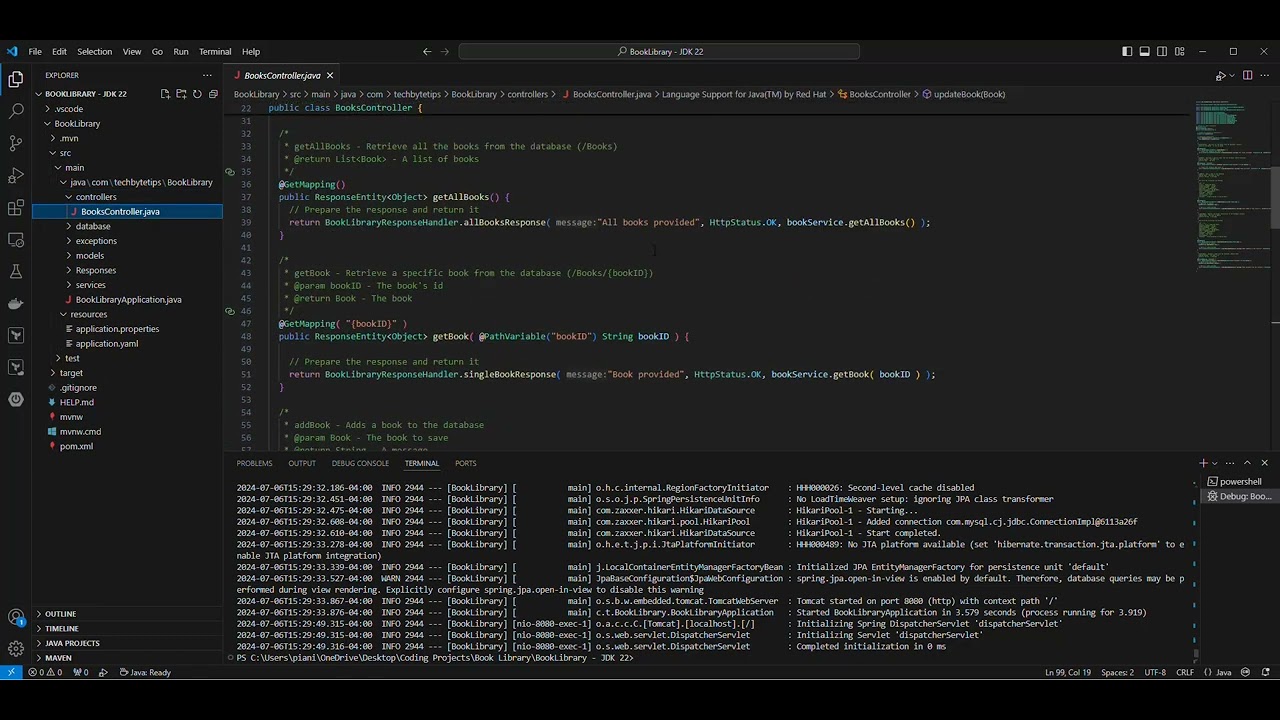
Task: Click the New Folder icon in Explorer
Action: (181, 94)
